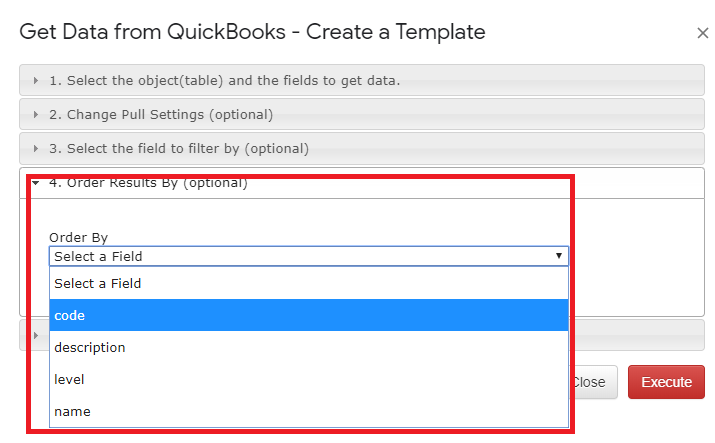Choose 'level' from the Order By list

[x=309, y=379]
